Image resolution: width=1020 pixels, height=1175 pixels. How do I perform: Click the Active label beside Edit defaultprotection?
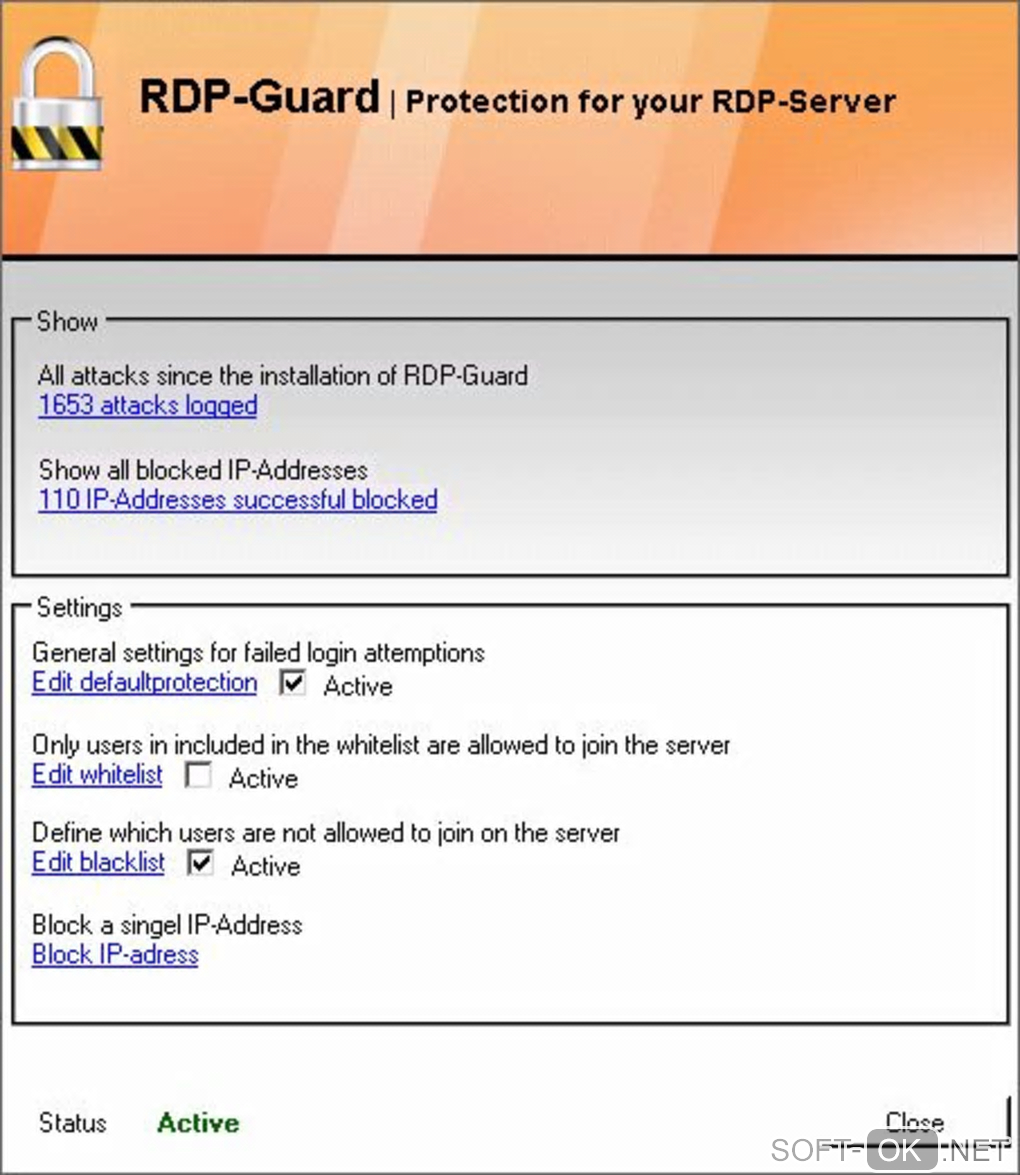pos(358,686)
